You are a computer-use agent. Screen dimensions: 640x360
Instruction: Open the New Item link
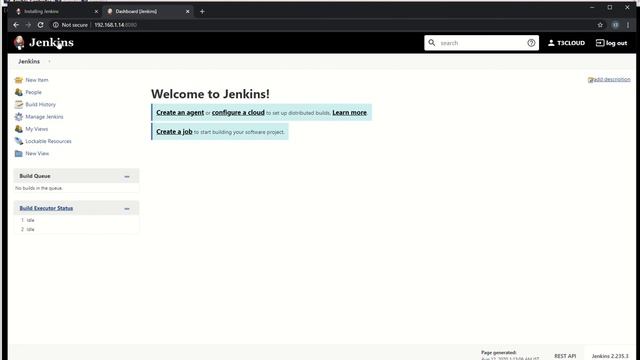[37, 80]
